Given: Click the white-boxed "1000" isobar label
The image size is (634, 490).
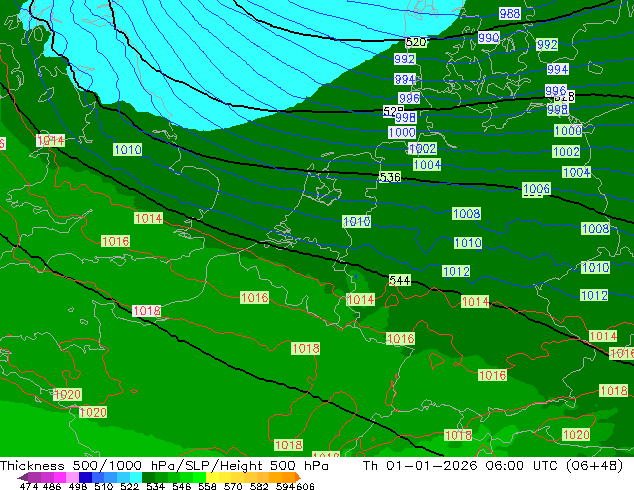Looking at the screenshot, I should pyautogui.click(x=402, y=133).
